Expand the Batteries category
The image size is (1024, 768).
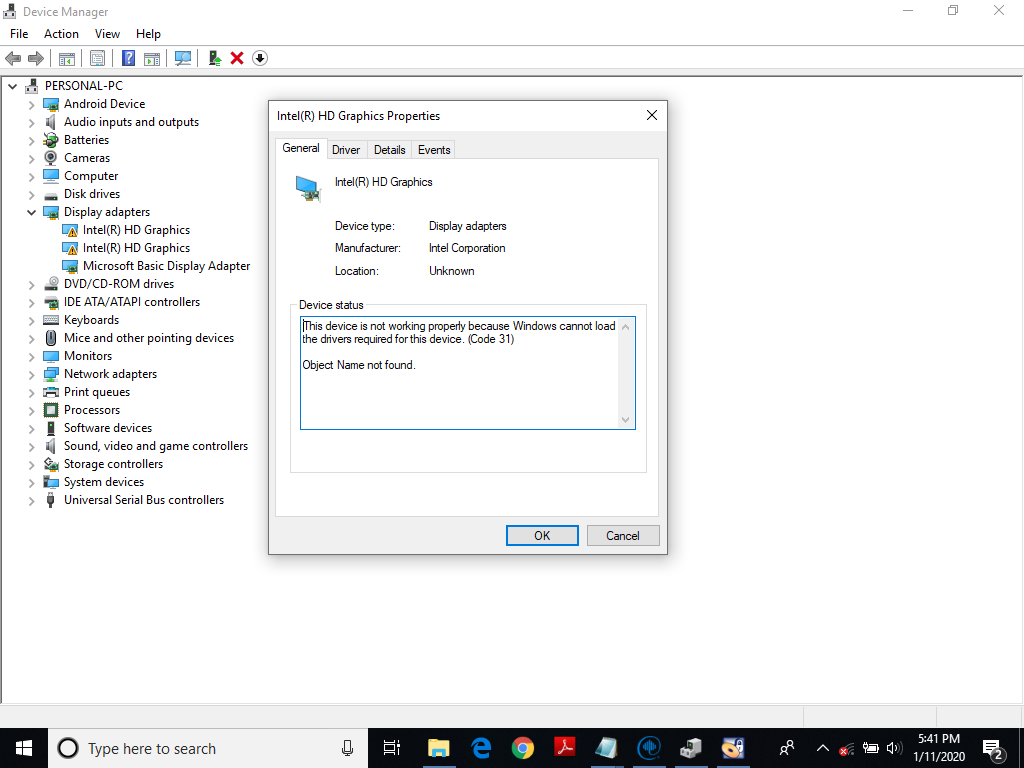coord(31,140)
